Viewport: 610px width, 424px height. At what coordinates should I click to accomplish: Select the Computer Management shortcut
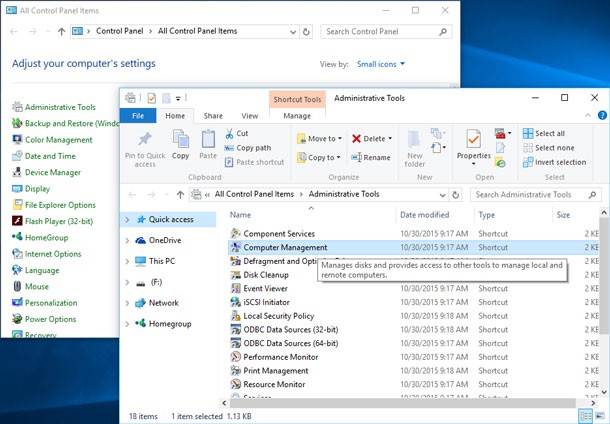click(x=285, y=247)
